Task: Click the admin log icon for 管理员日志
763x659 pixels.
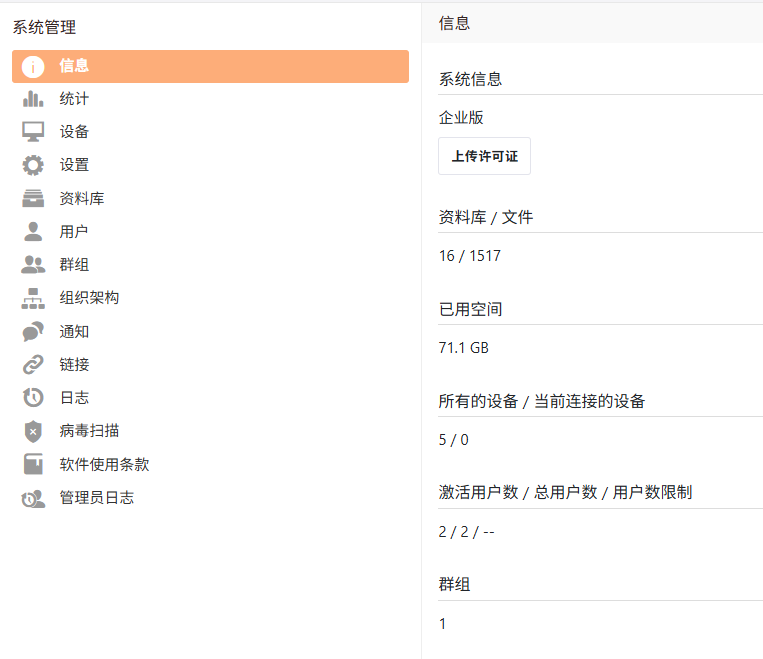Action: coord(33,497)
